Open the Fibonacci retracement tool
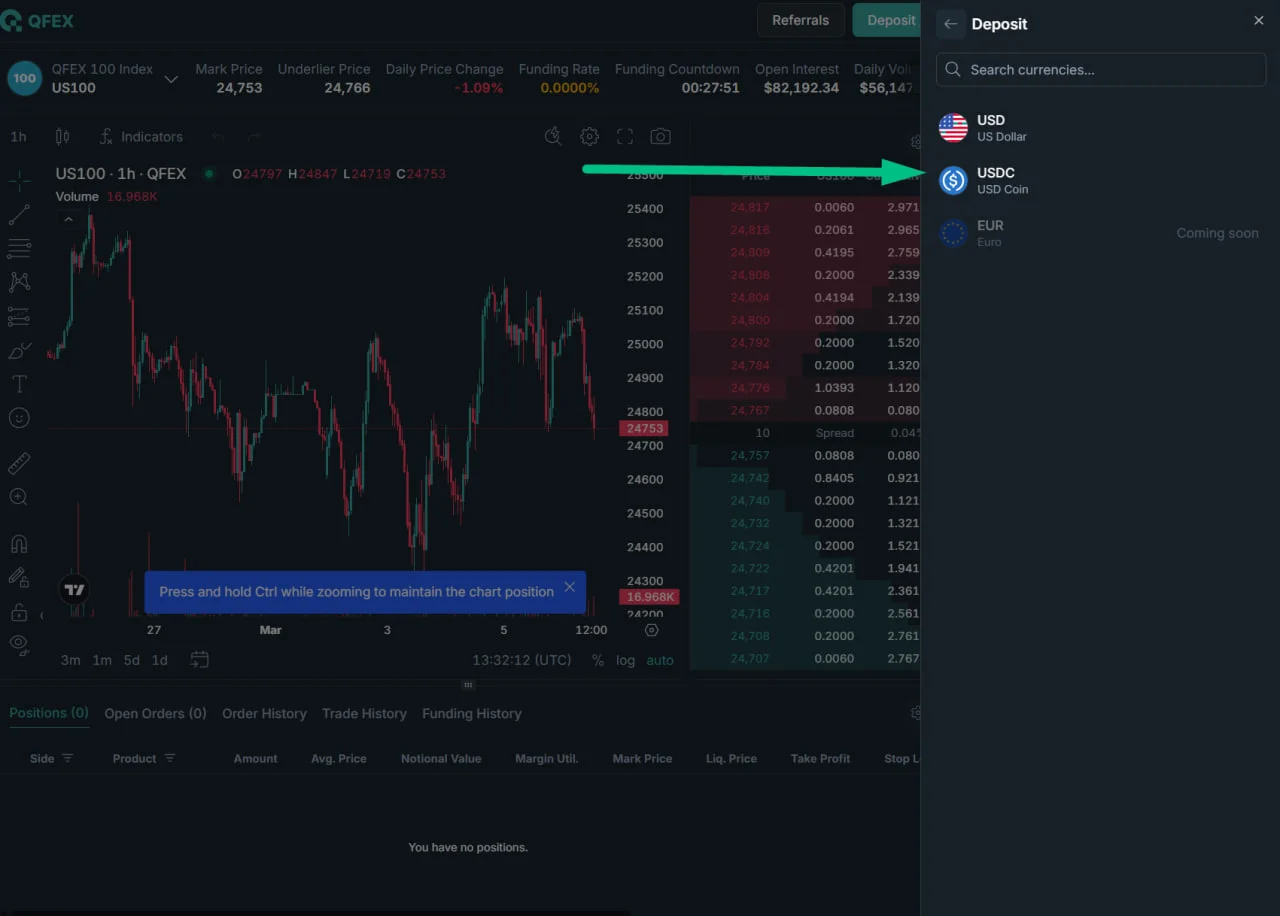This screenshot has height=916, width=1280. point(19,248)
